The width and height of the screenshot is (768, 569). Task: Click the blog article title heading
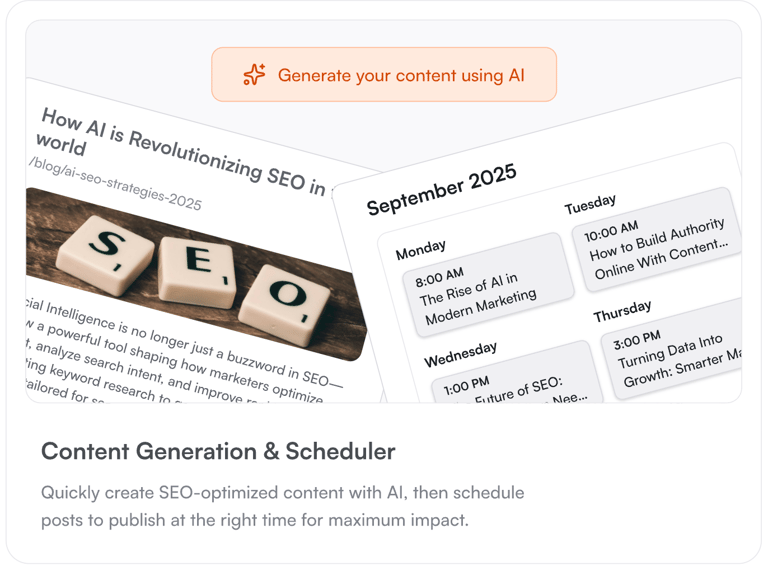tap(180, 150)
